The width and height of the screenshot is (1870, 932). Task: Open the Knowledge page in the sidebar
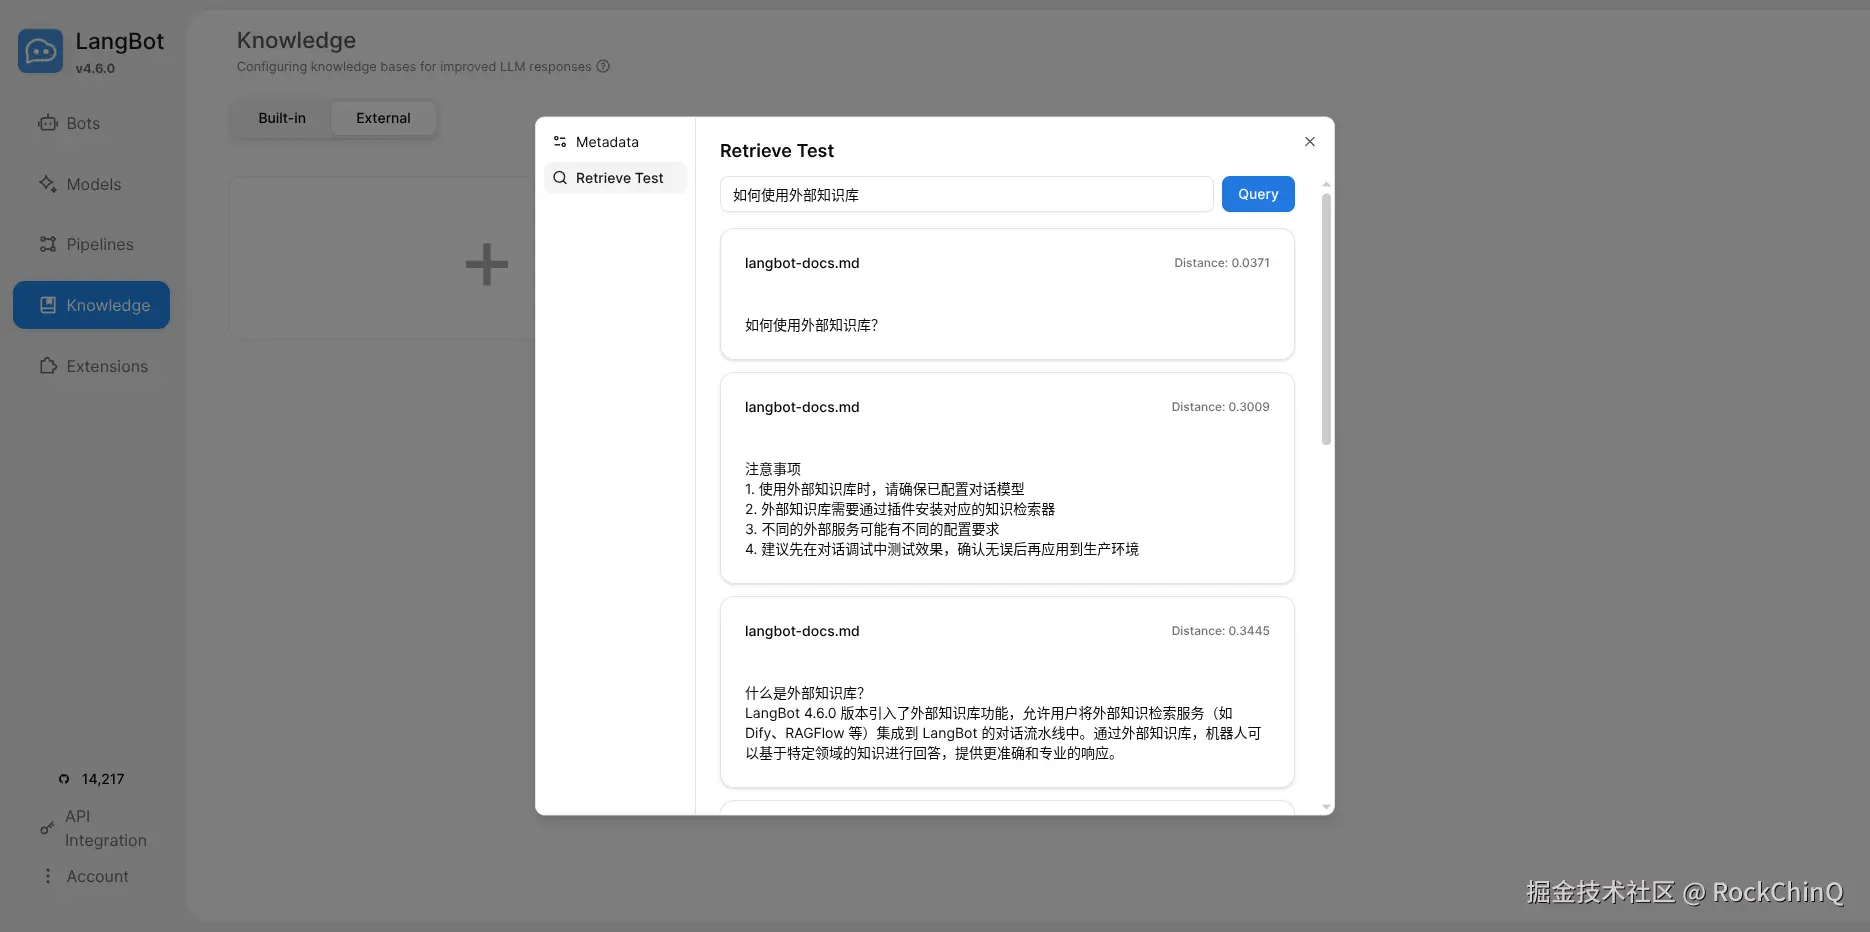click(x=91, y=305)
